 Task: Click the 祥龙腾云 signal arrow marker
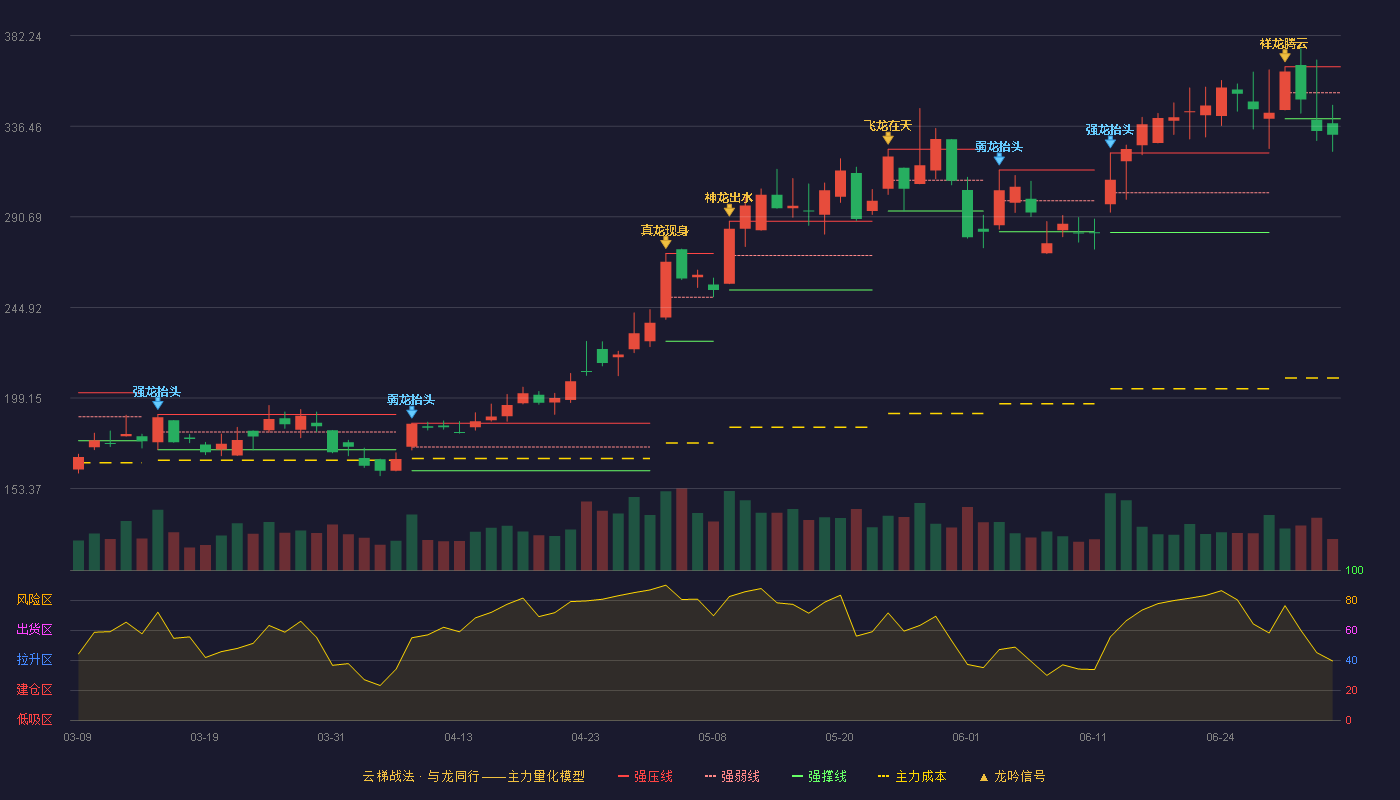point(1285,56)
